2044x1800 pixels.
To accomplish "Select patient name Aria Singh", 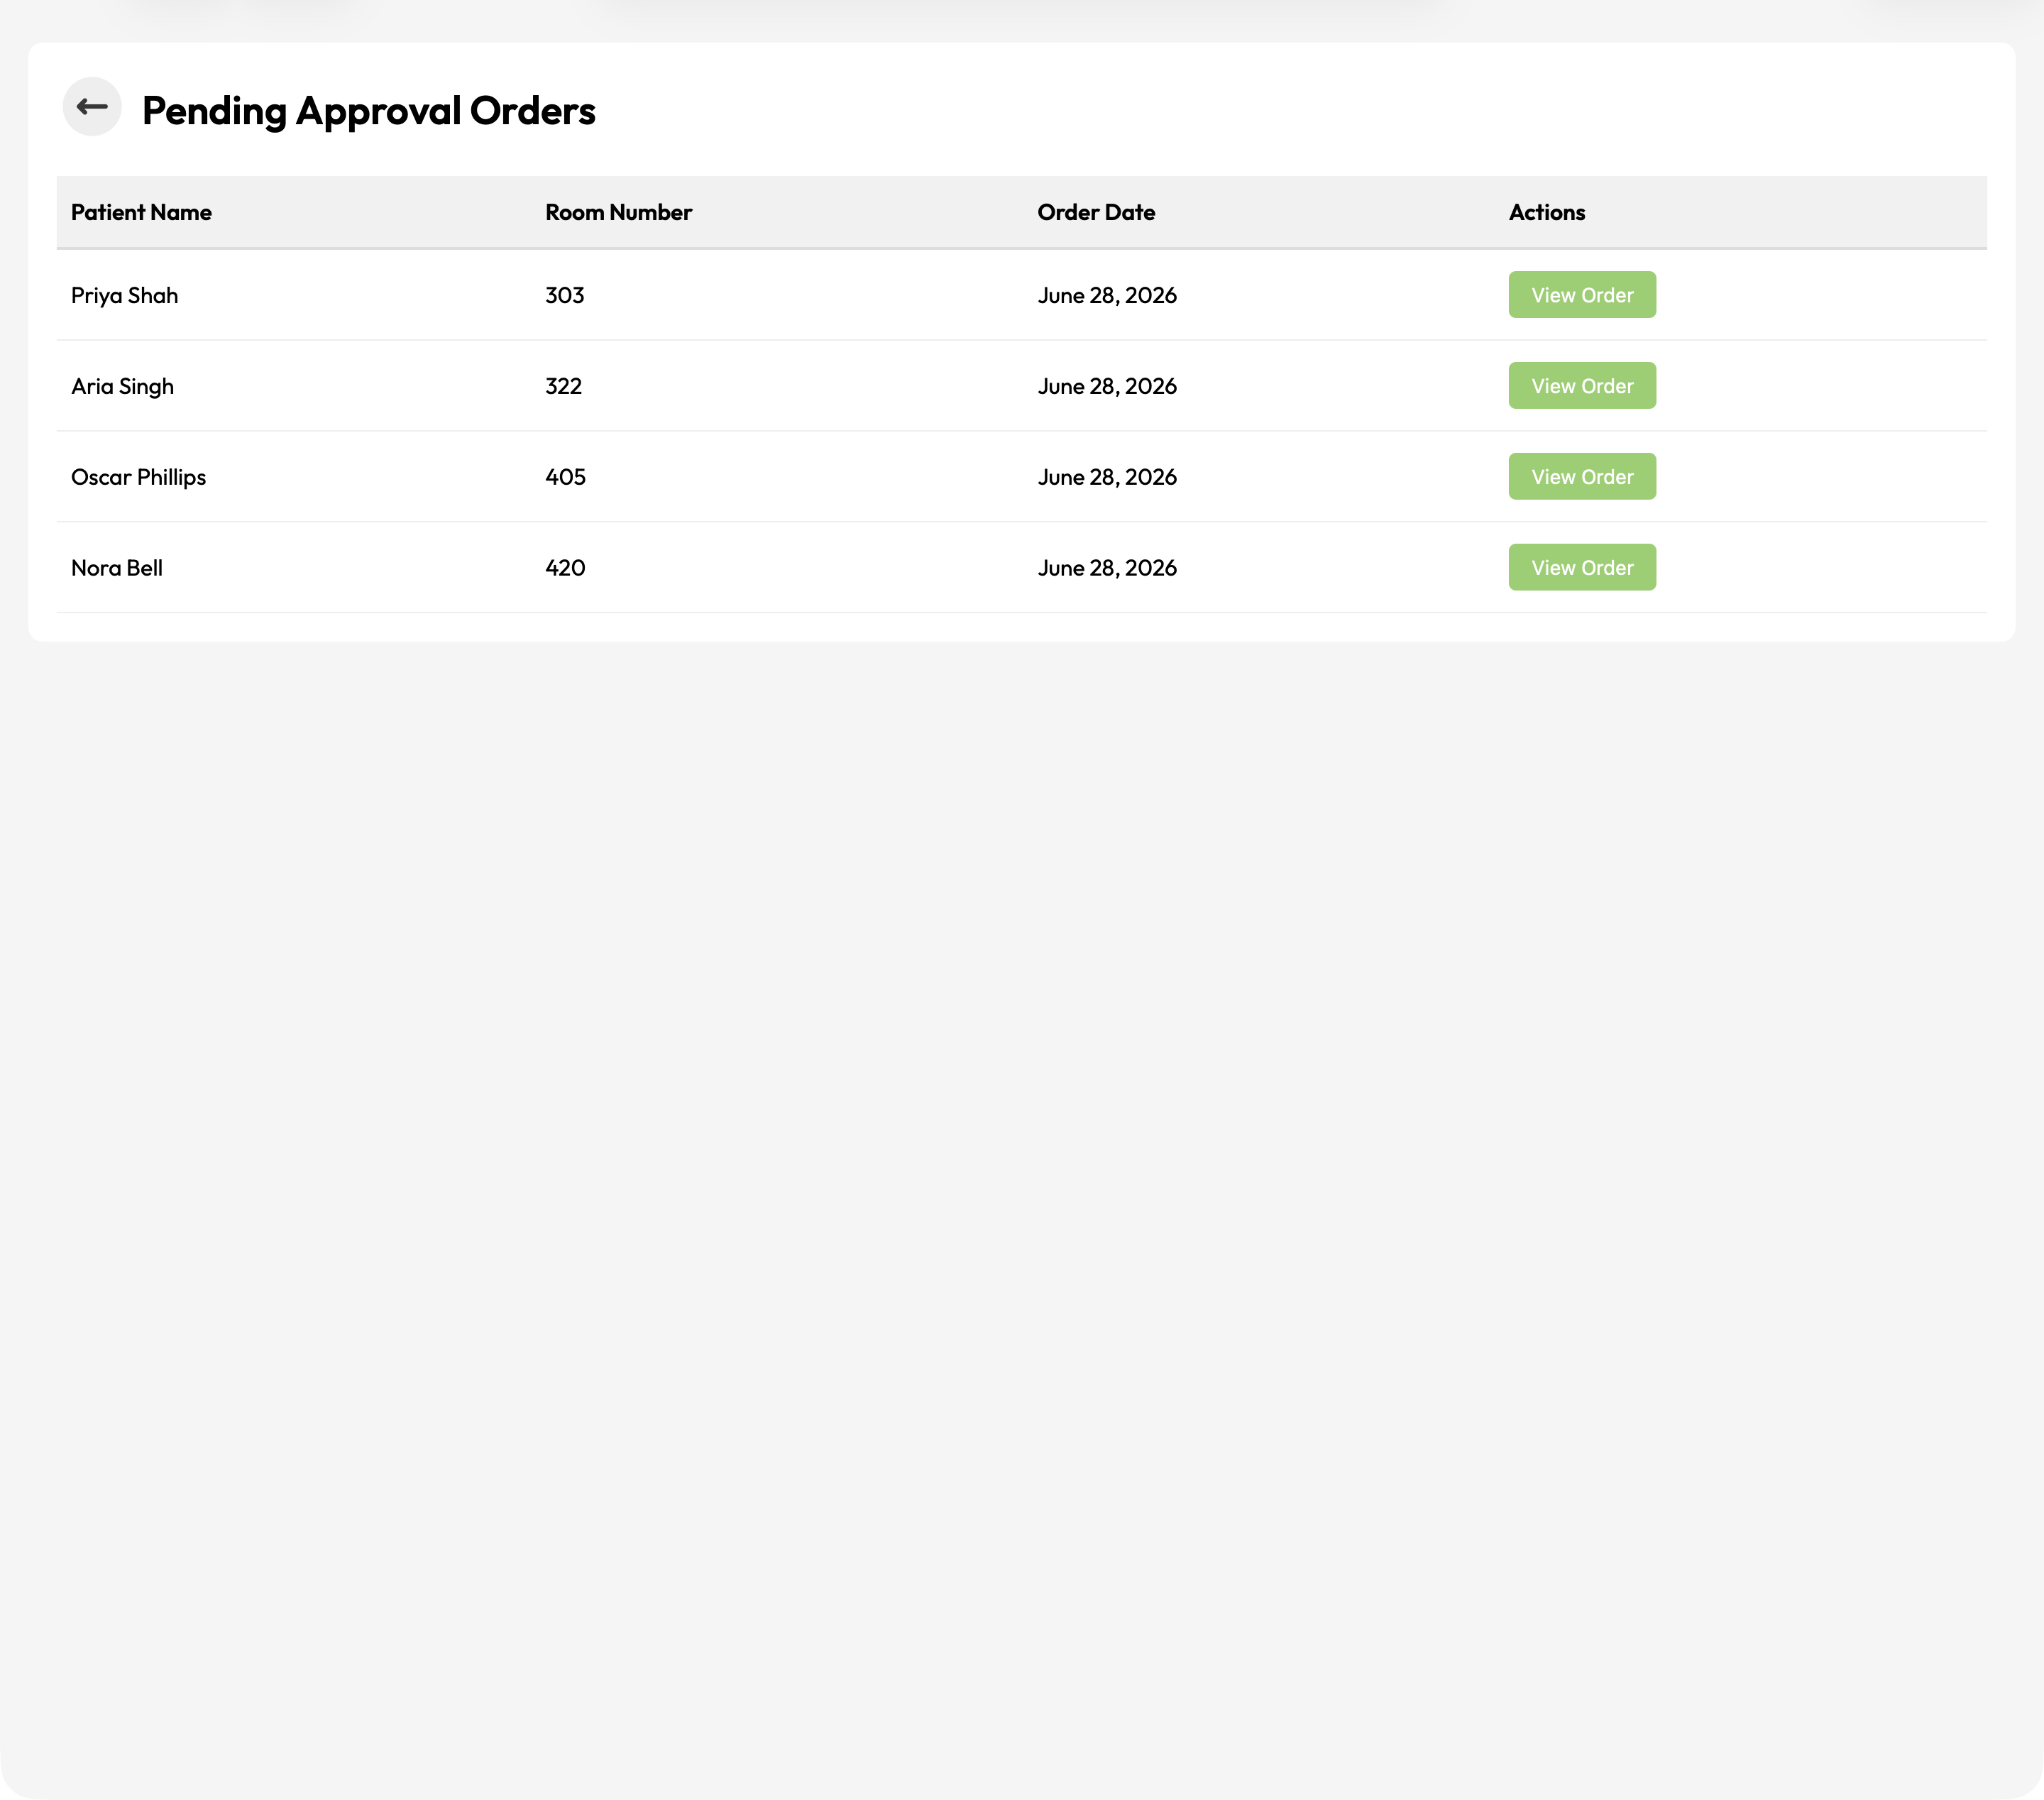I will (x=122, y=387).
